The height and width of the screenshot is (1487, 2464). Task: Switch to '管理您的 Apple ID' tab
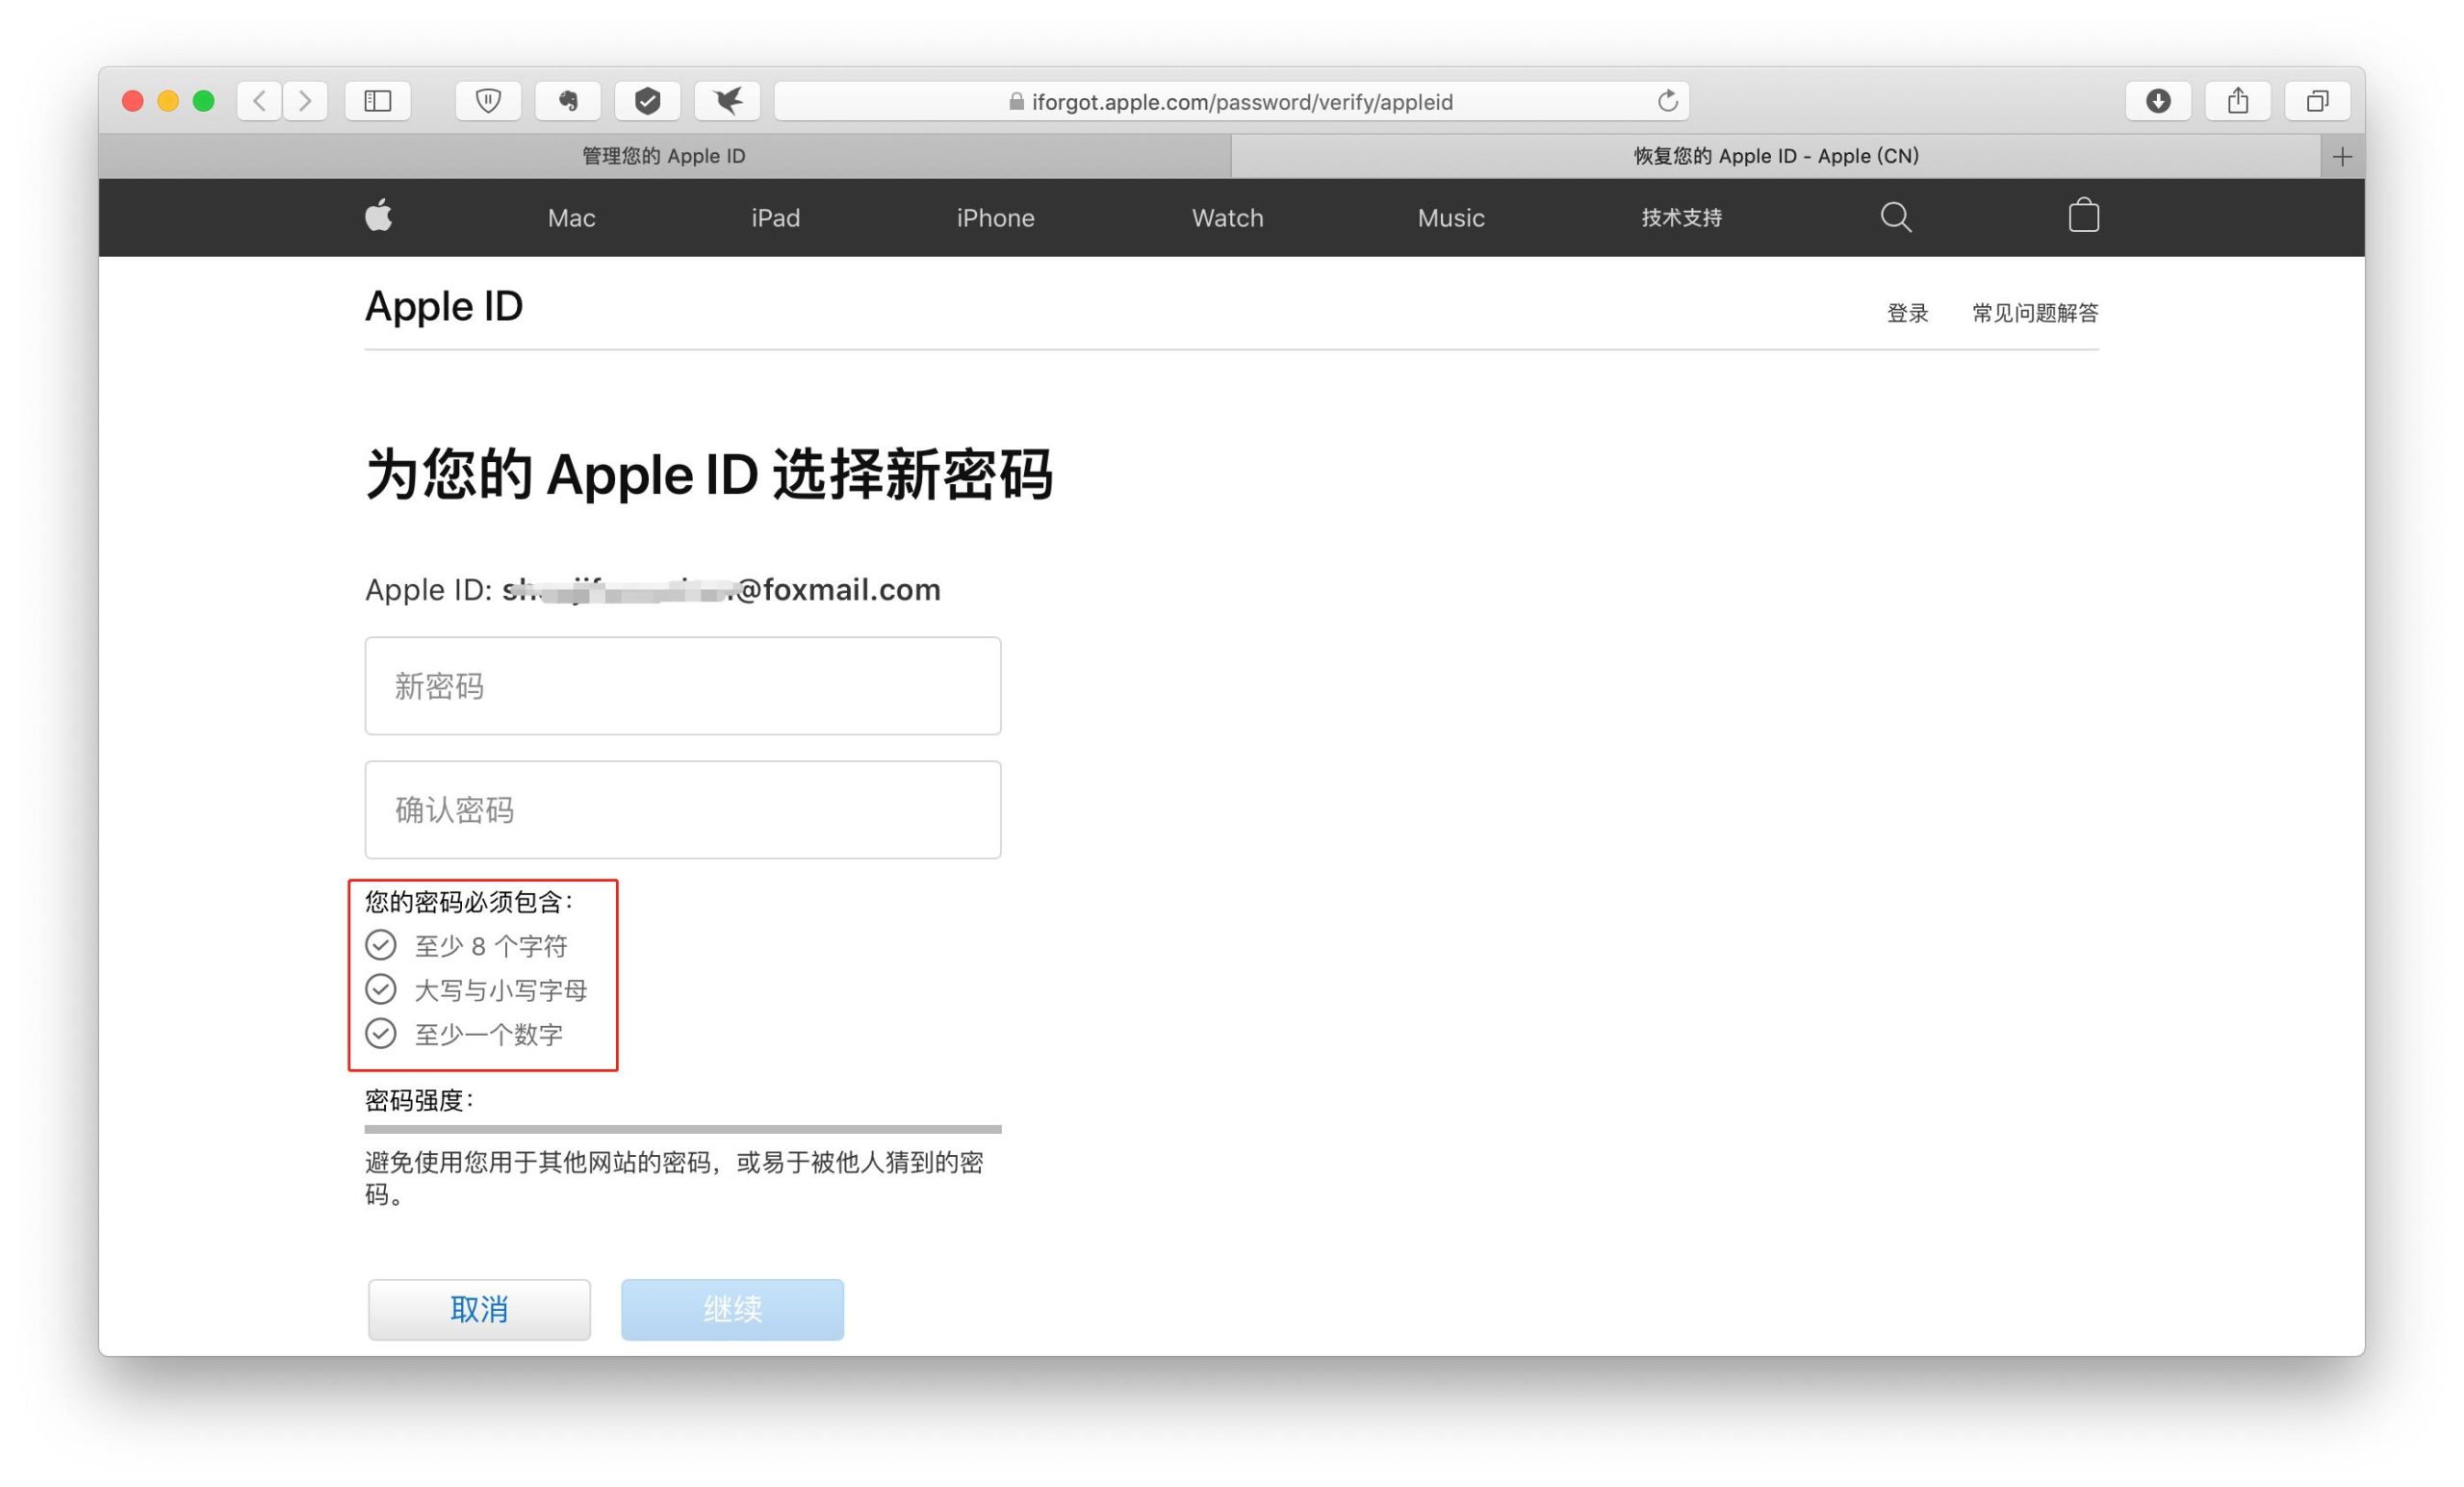click(664, 157)
